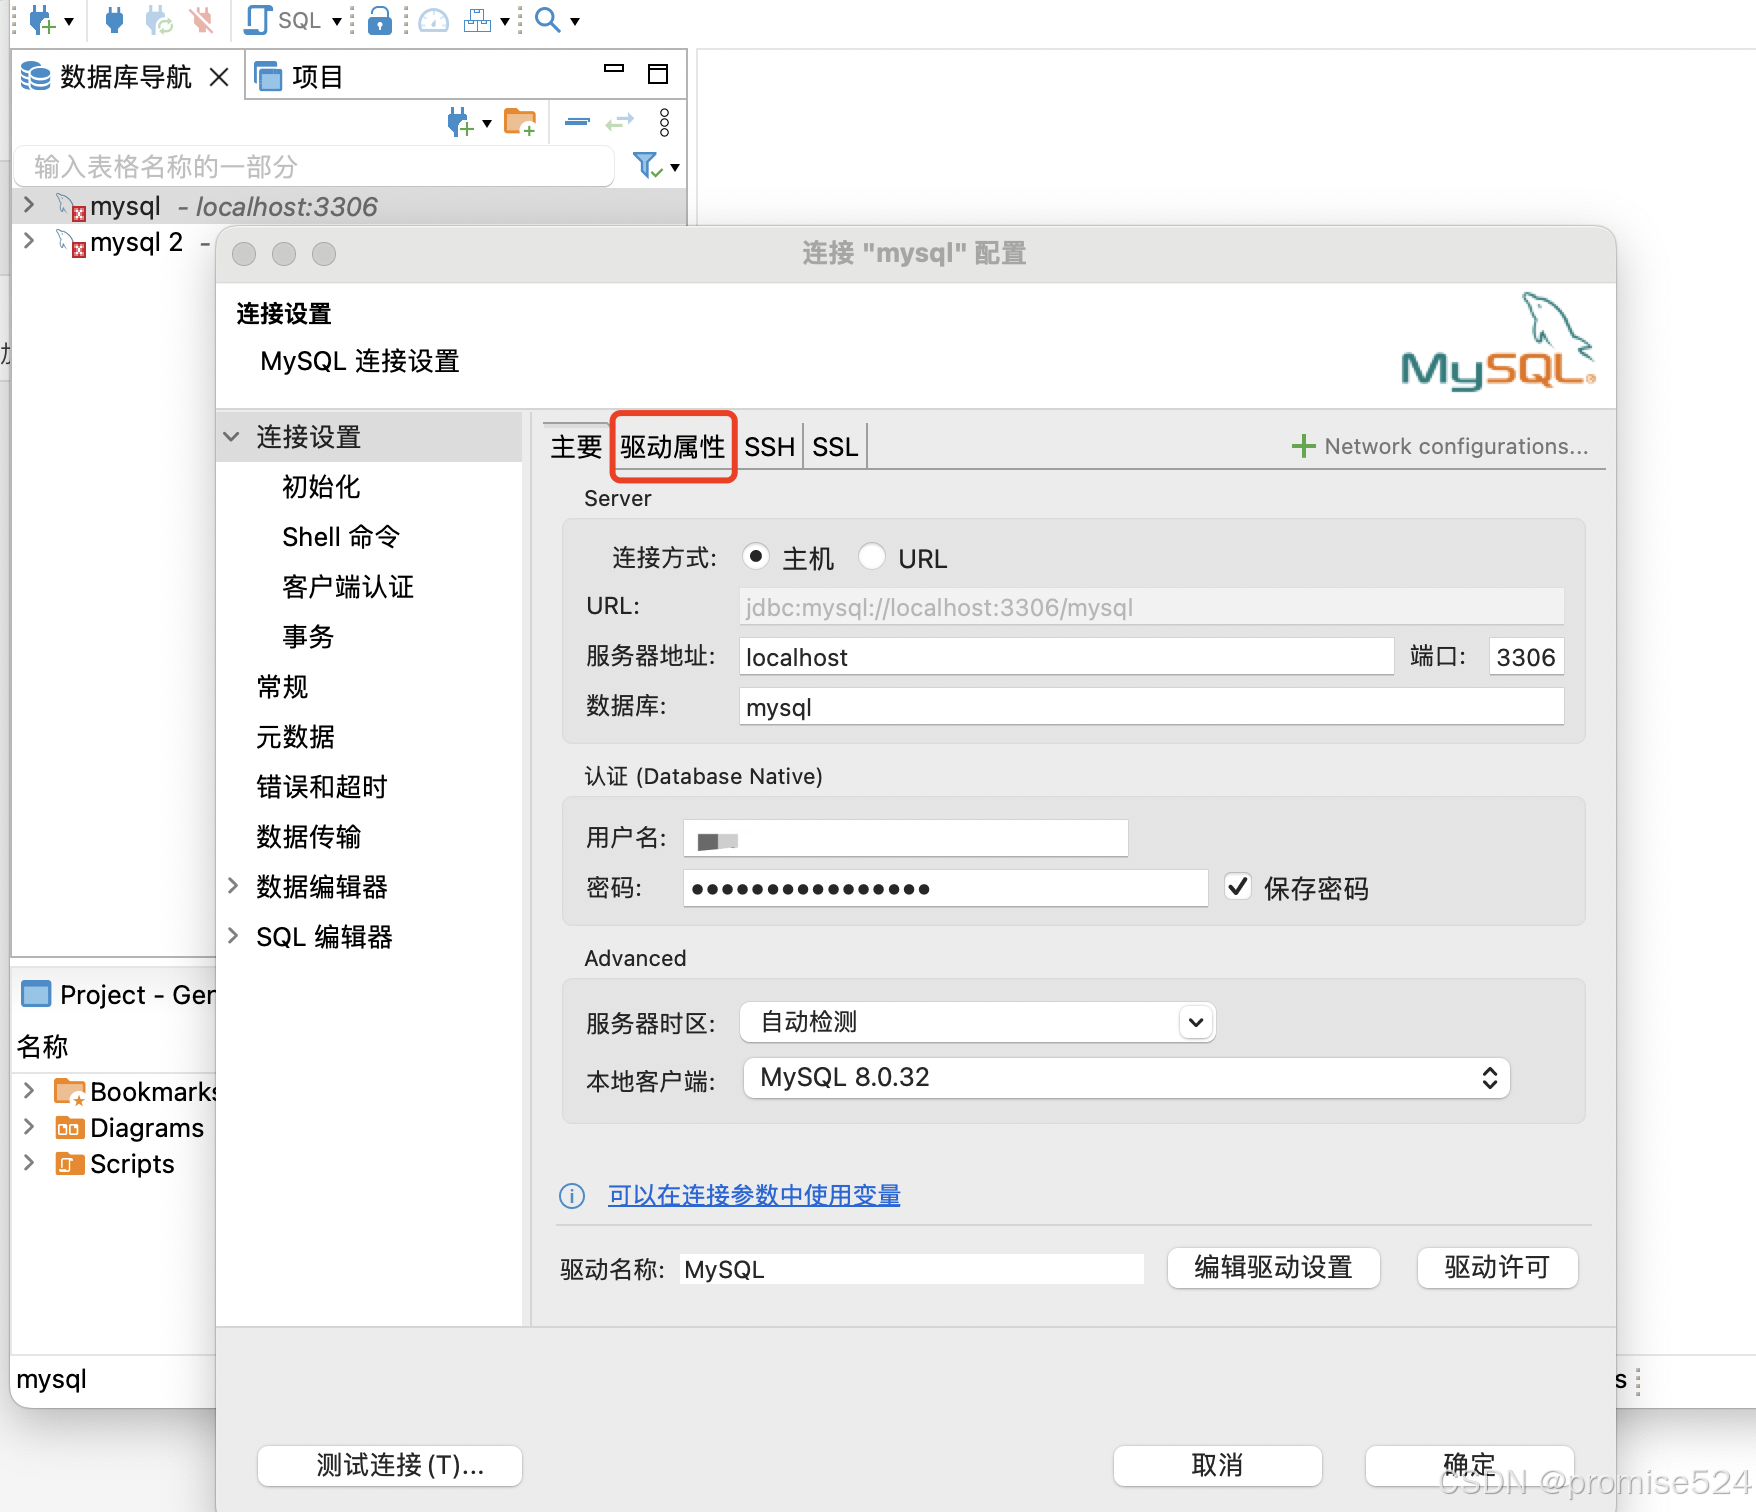
Task: Click the 编辑驱动设置 button
Action: tap(1273, 1268)
